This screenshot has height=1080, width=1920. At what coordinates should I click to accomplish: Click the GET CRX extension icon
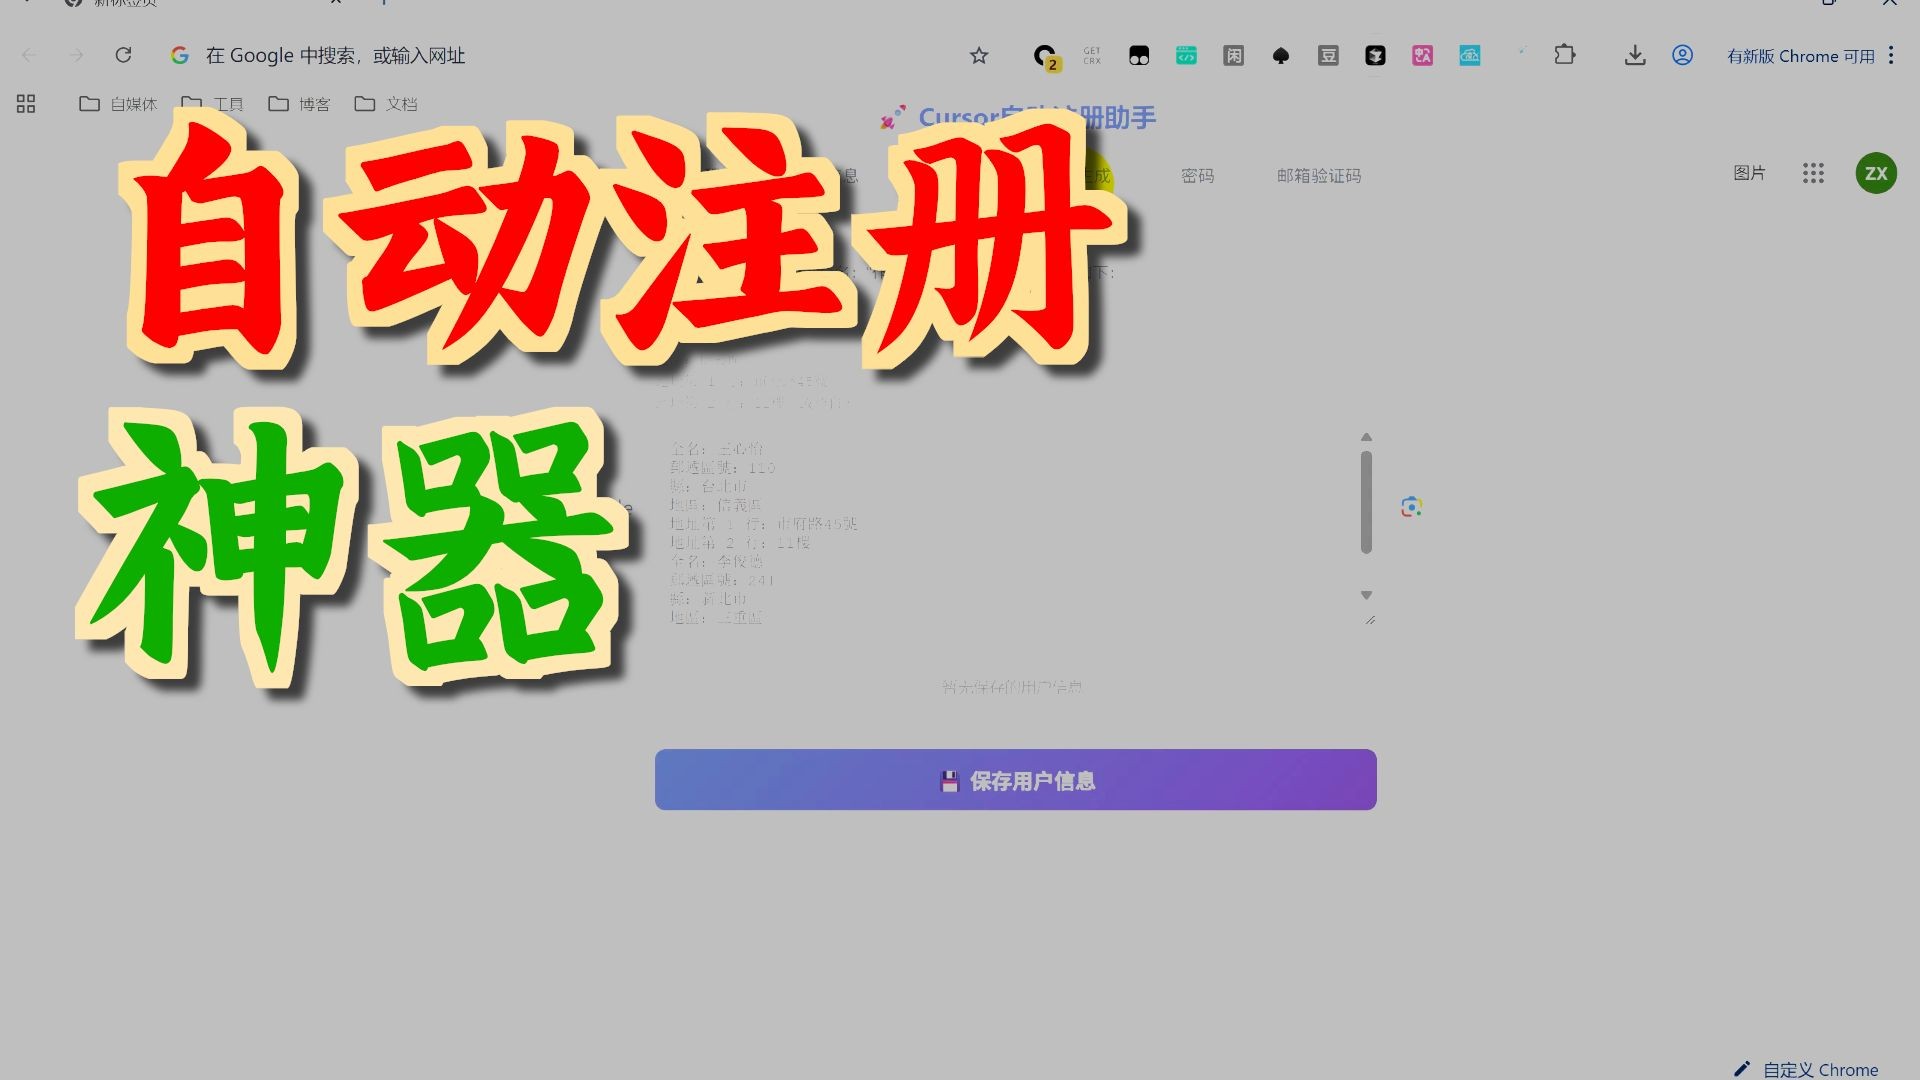coord(1092,56)
